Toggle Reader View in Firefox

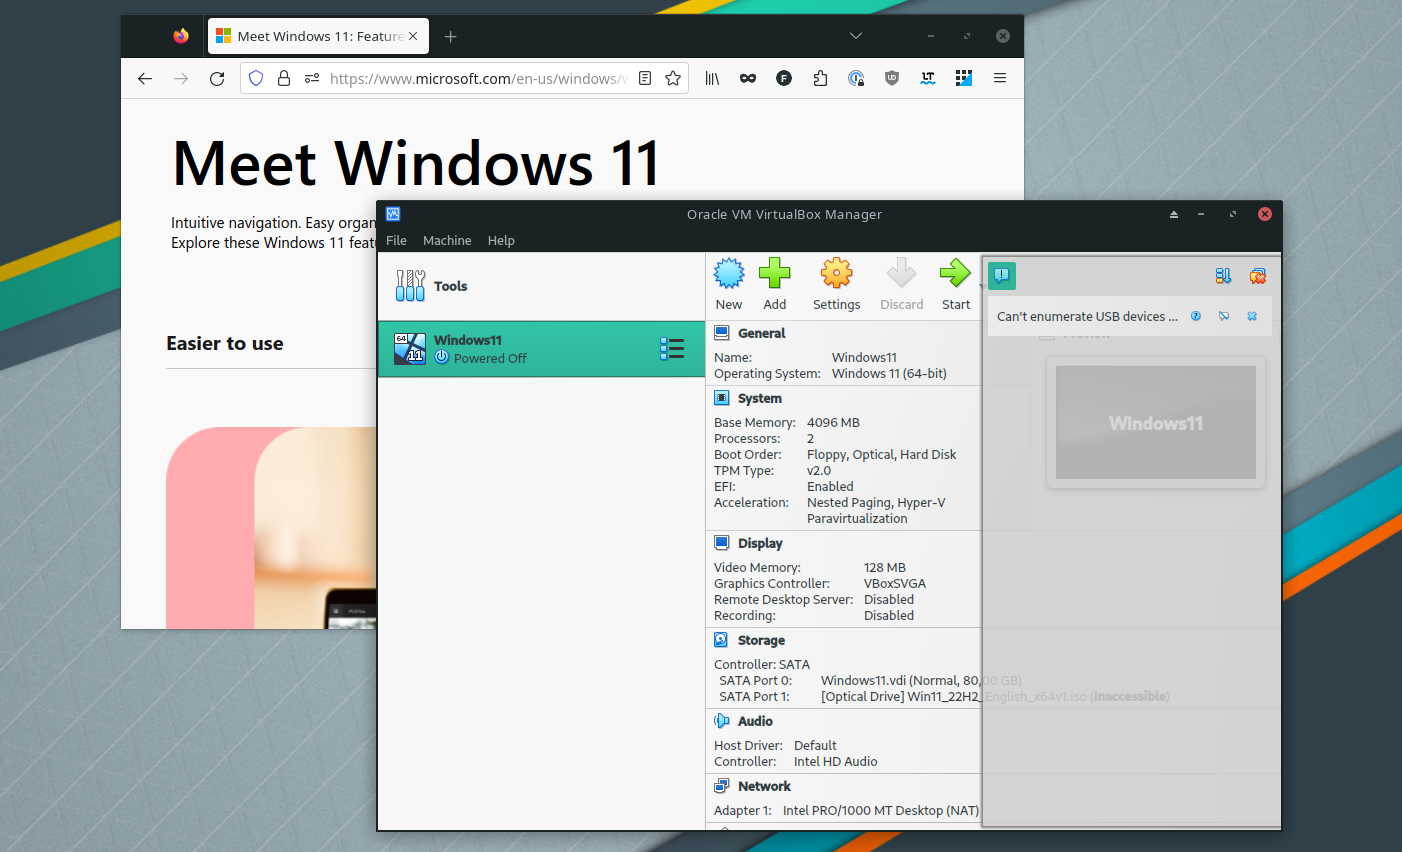(x=645, y=78)
